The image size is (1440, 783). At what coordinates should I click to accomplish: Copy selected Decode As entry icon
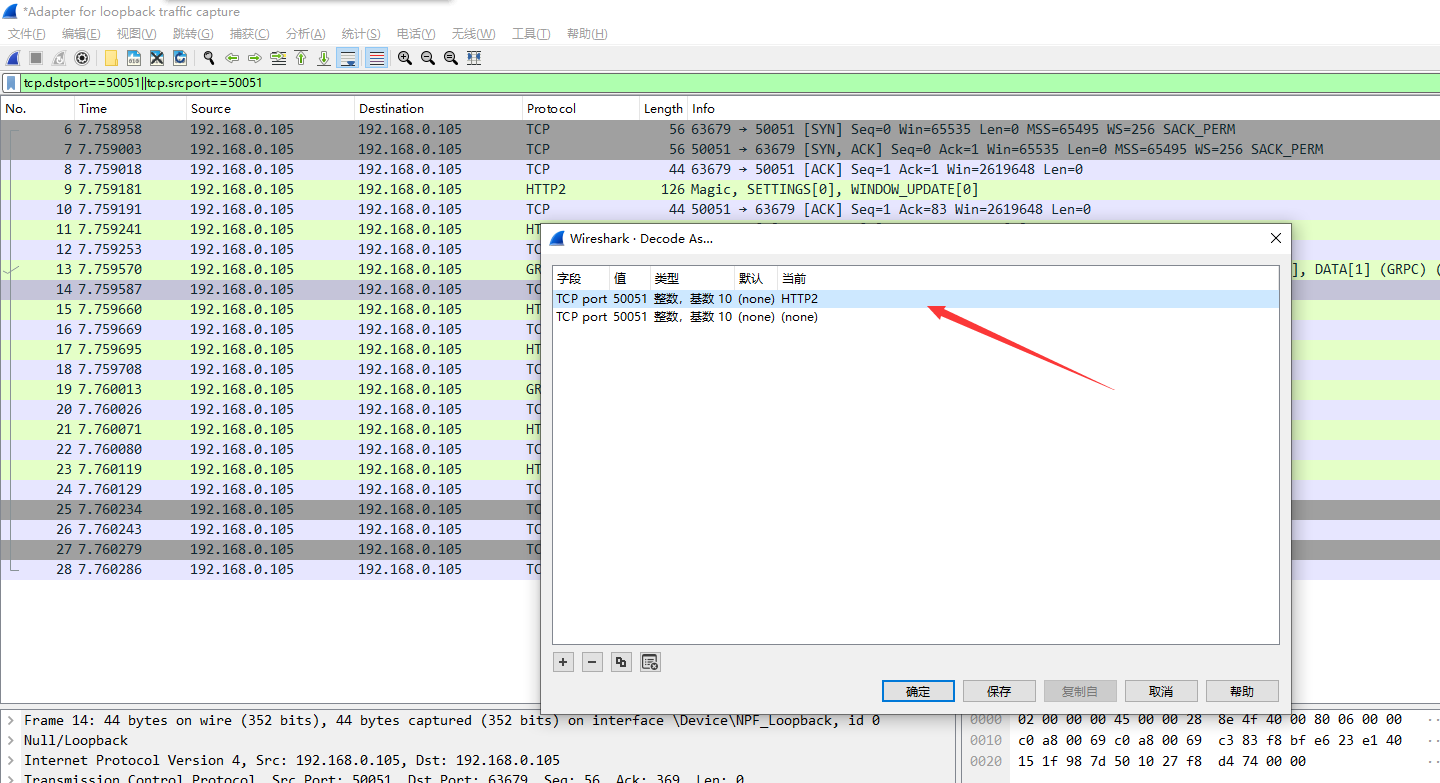pyautogui.click(x=621, y=662)
